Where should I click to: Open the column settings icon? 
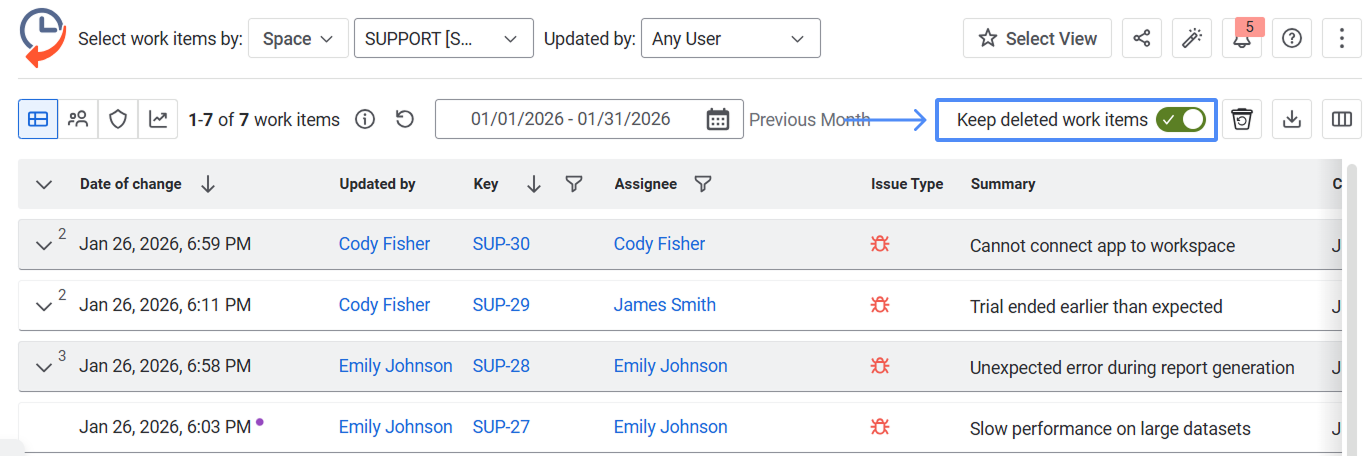point(1341,120)
